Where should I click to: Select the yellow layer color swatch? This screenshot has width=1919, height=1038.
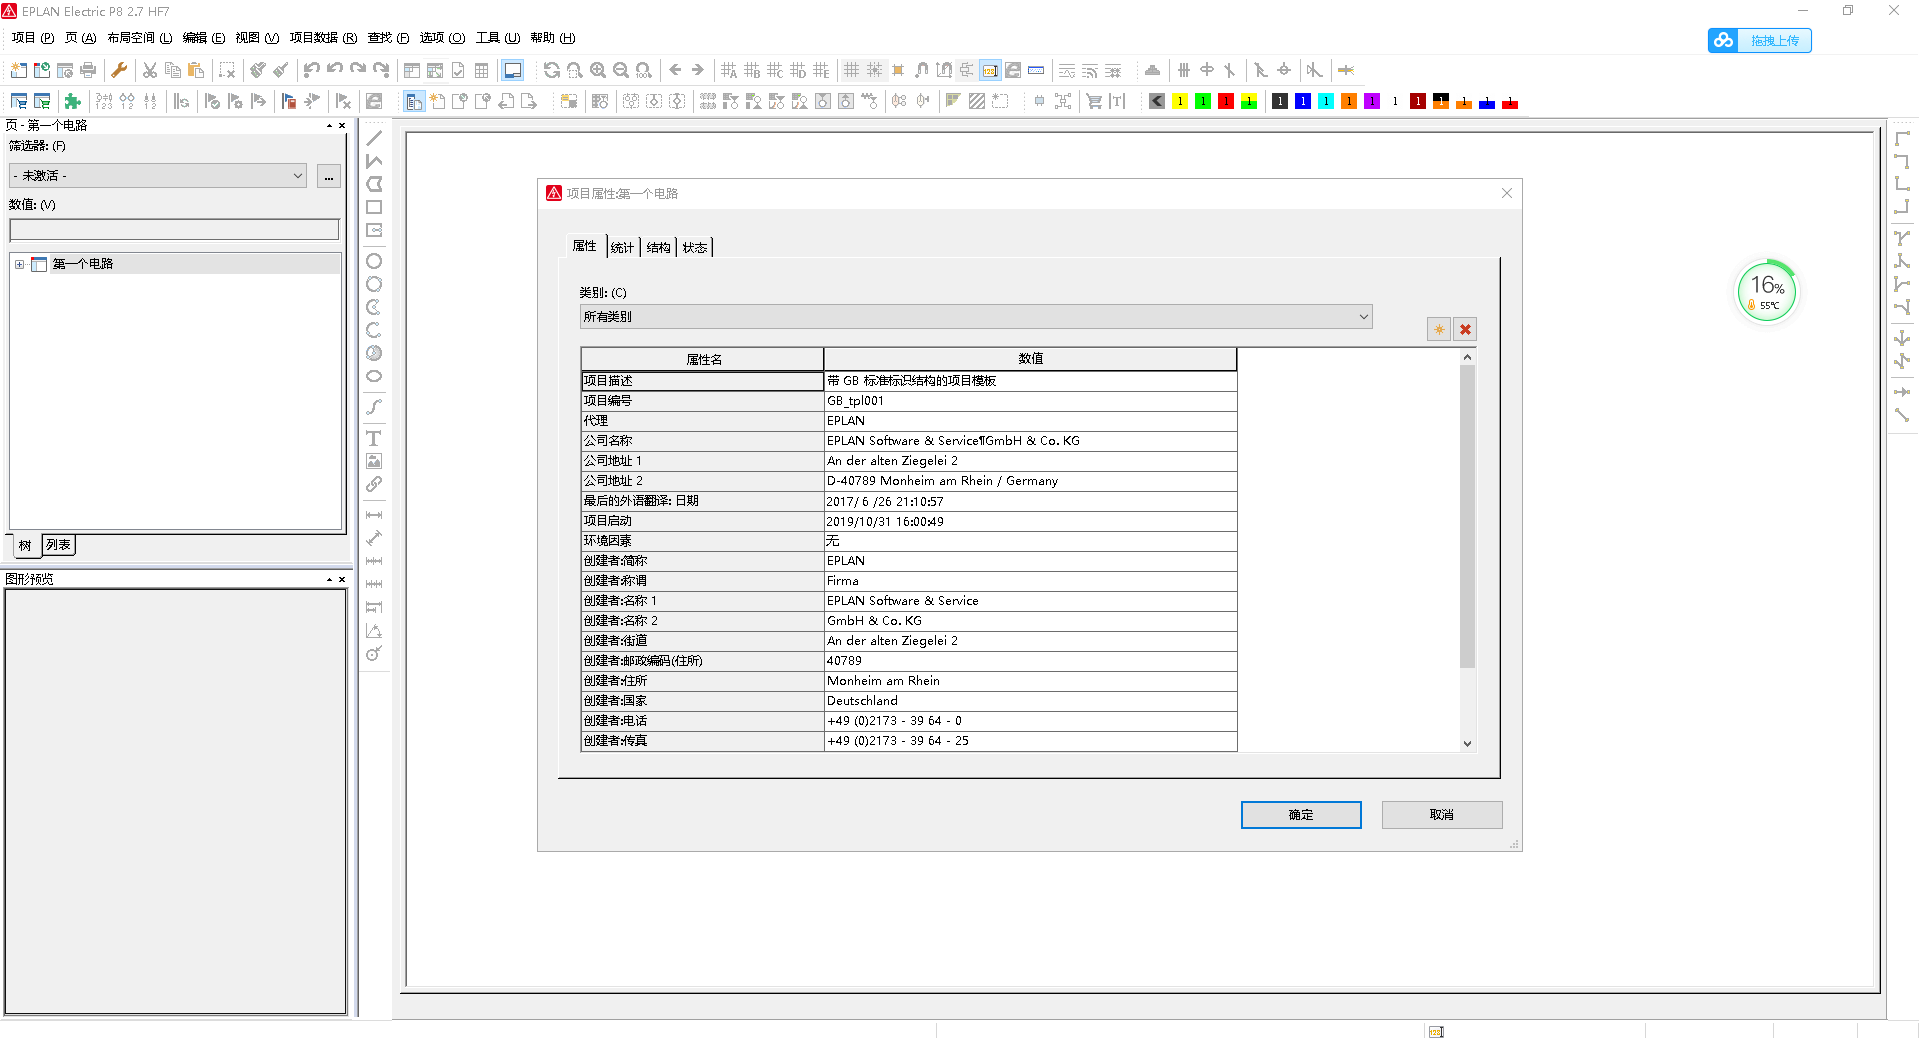(x=1180, y=101)
